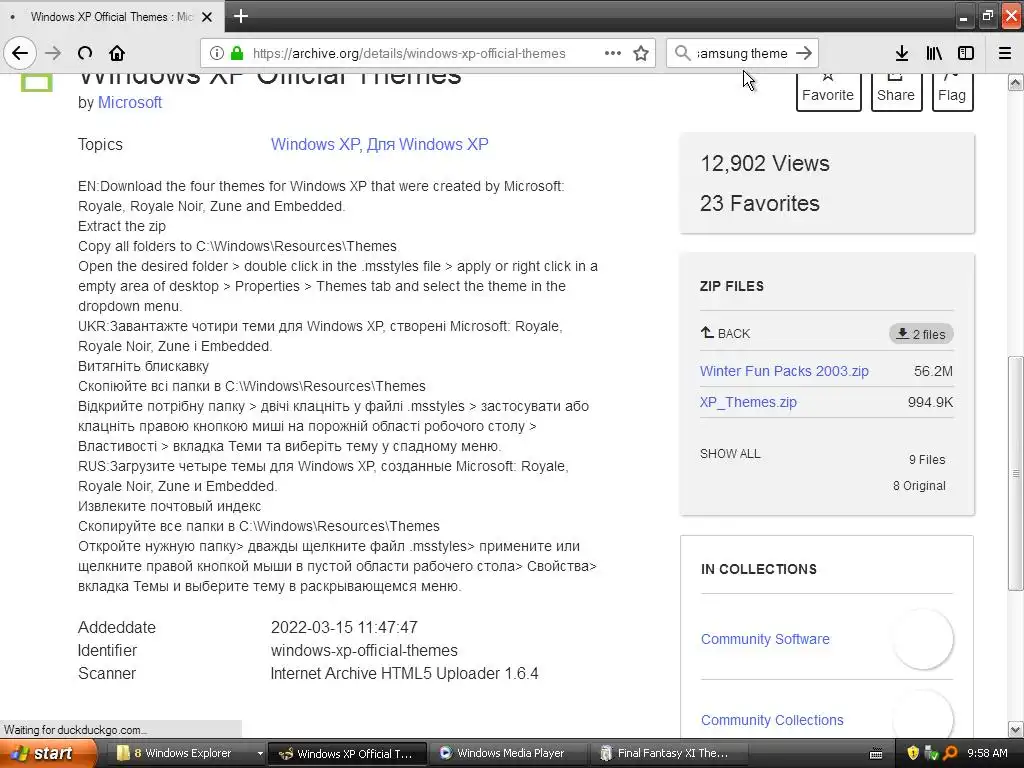Click the page scrollbar up arrow
The width and height of the screenshot is (1024, 768).
(1016, 83)
